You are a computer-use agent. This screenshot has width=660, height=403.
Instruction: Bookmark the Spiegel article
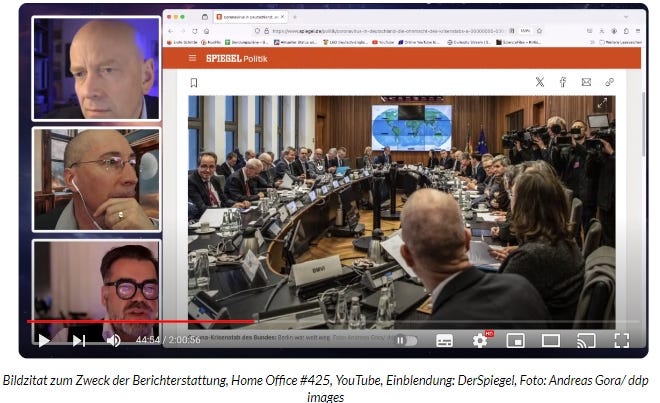(194, 83)
